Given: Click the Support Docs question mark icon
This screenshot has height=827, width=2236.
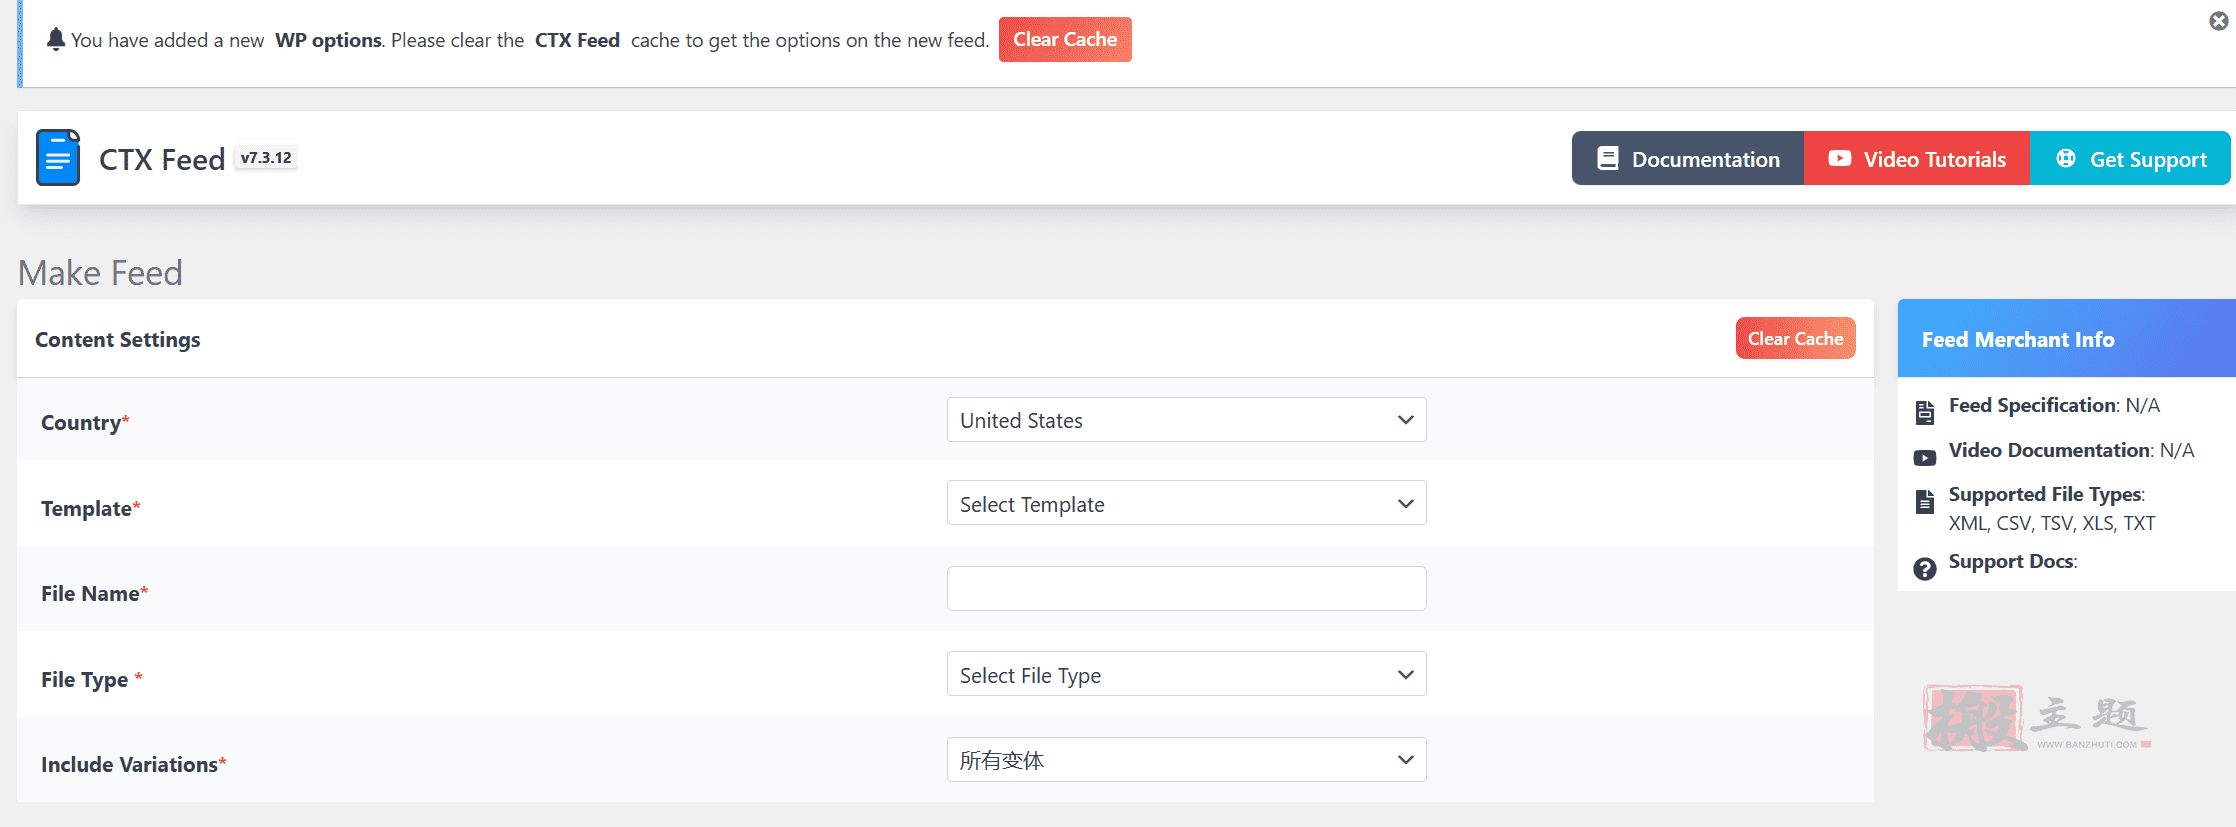Looking at the screenshot, I should pyautogui.click(x=1925, y=569).
